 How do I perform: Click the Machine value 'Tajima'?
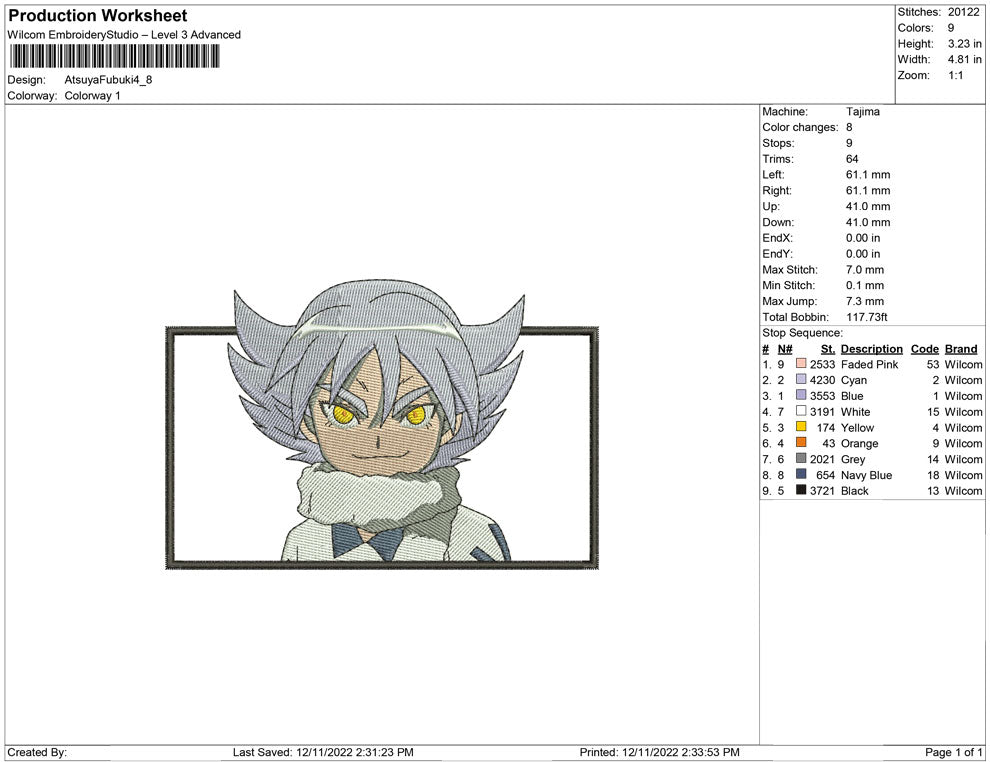click(862, 112)
